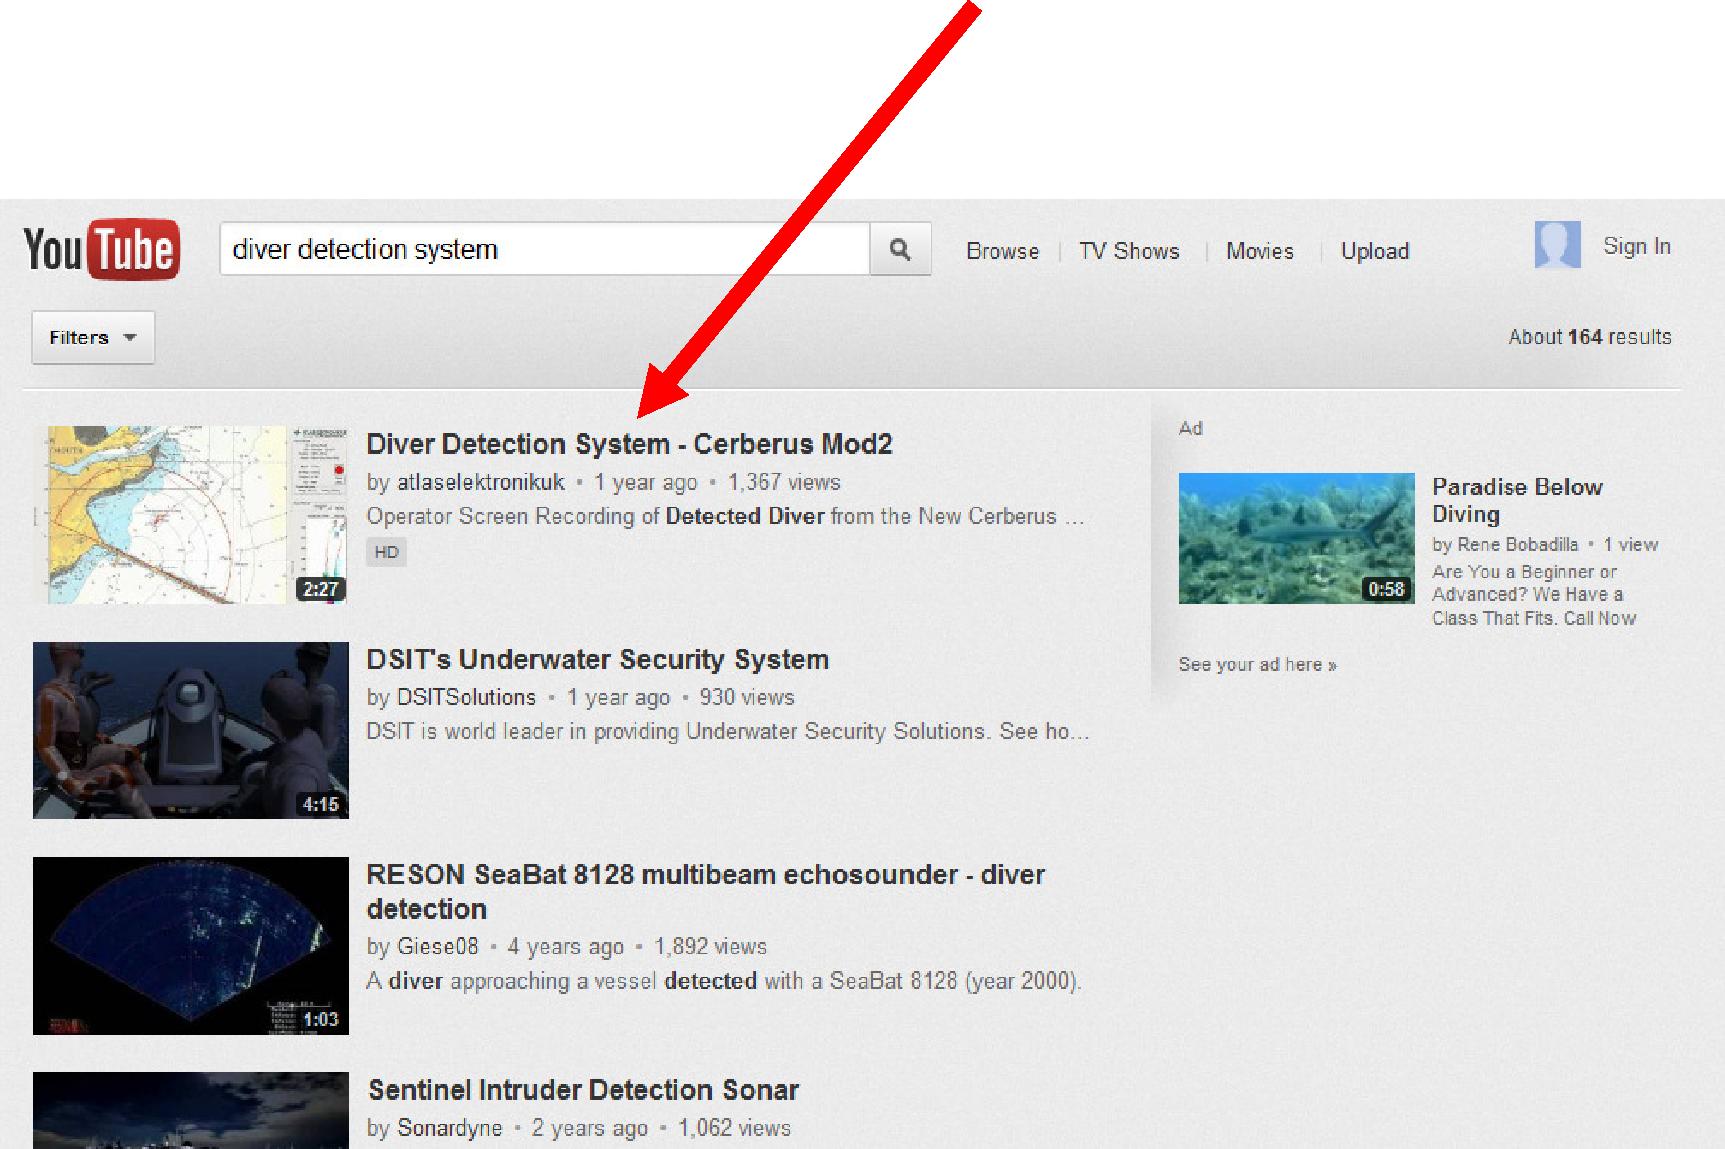Focus the search box containing diver detection system
Viewport: 1725px width, 1149px height.
point(545,249)
